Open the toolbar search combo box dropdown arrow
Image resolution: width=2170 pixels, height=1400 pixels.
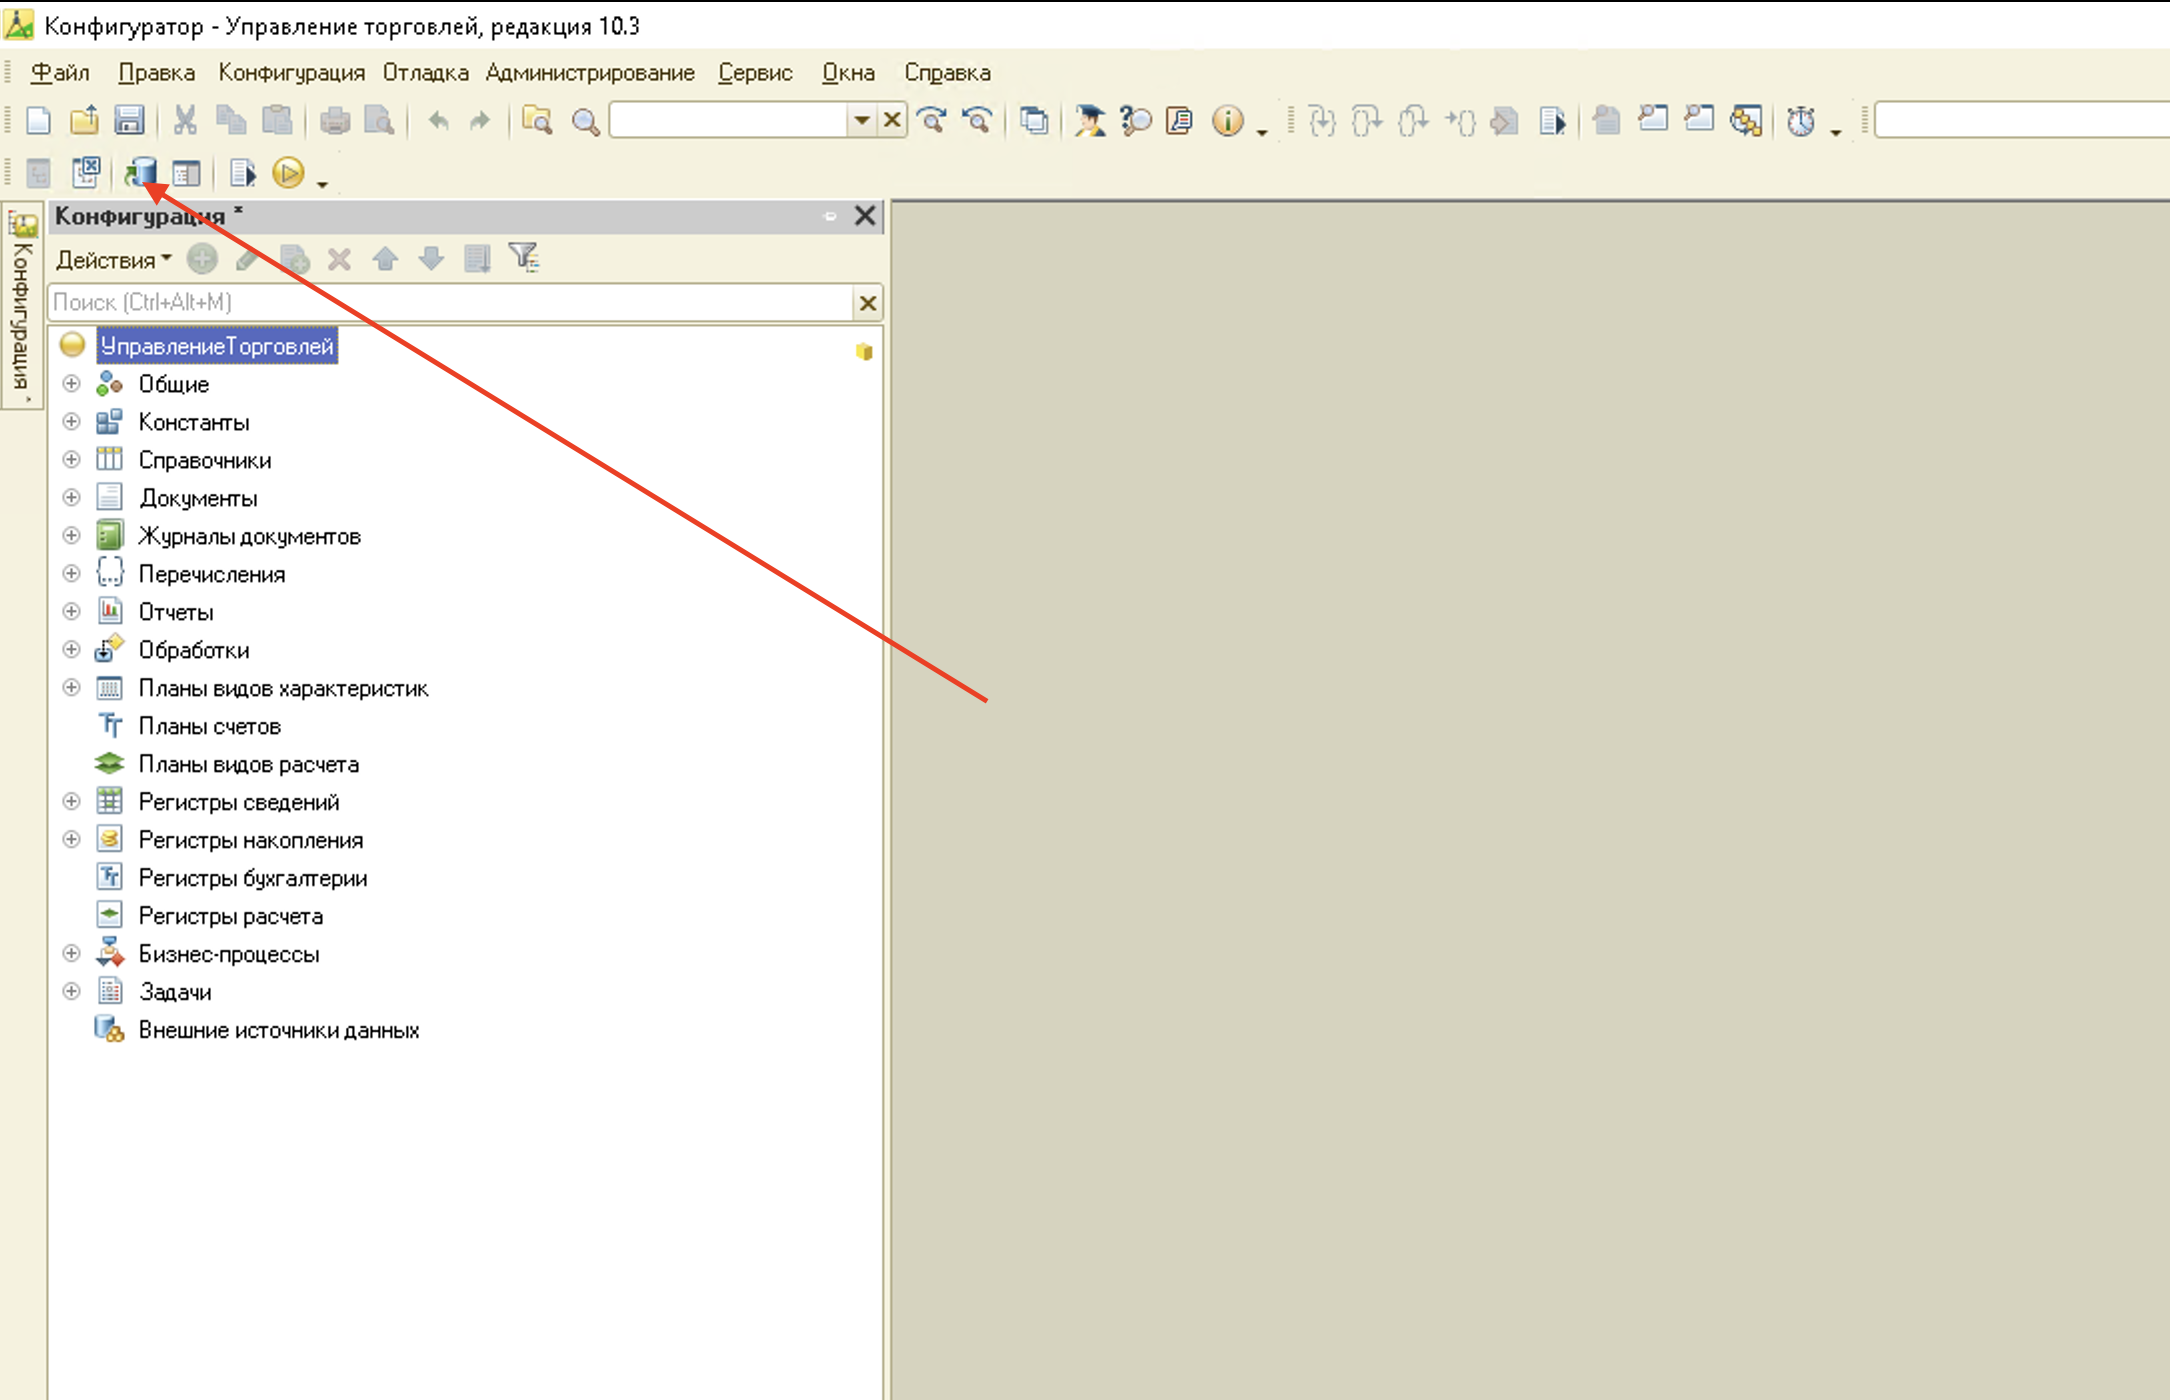861,121
